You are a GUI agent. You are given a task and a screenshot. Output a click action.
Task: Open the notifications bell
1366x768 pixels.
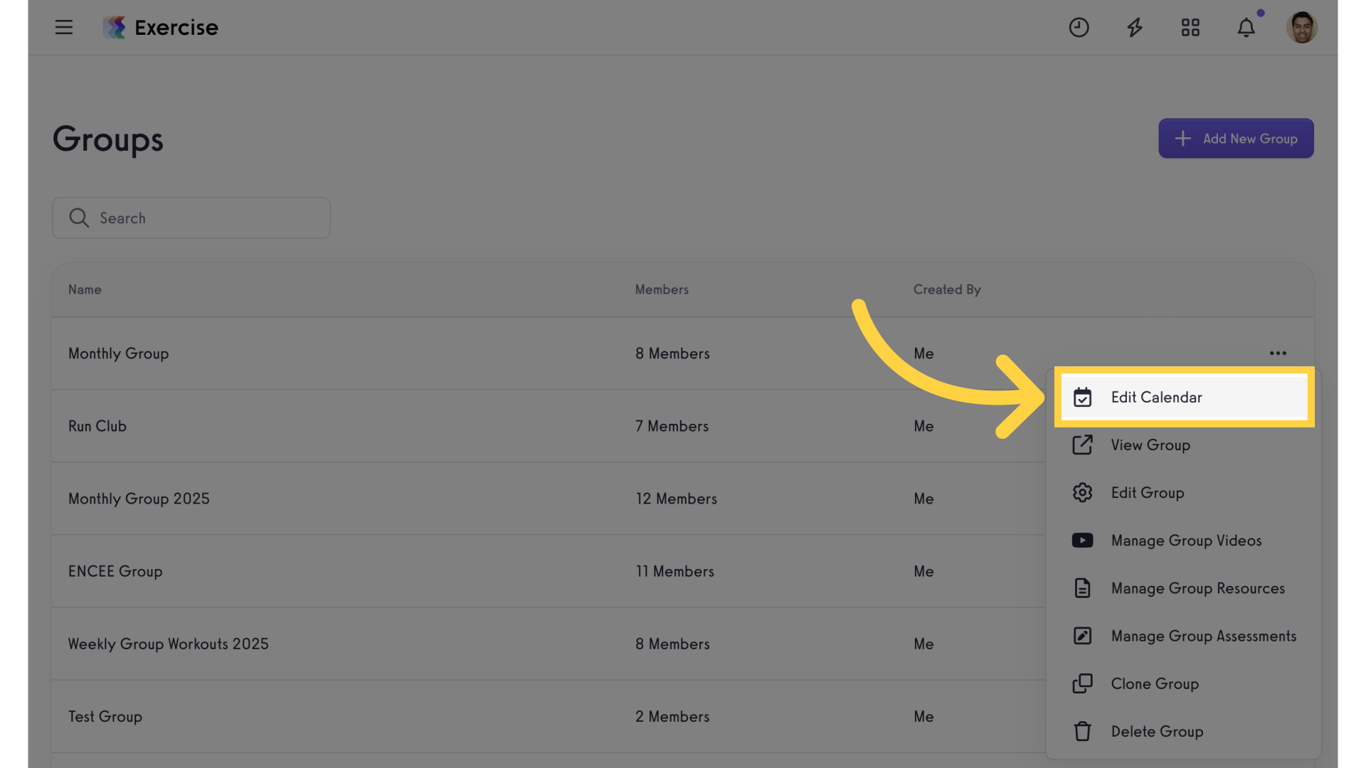click(1246, 28)
